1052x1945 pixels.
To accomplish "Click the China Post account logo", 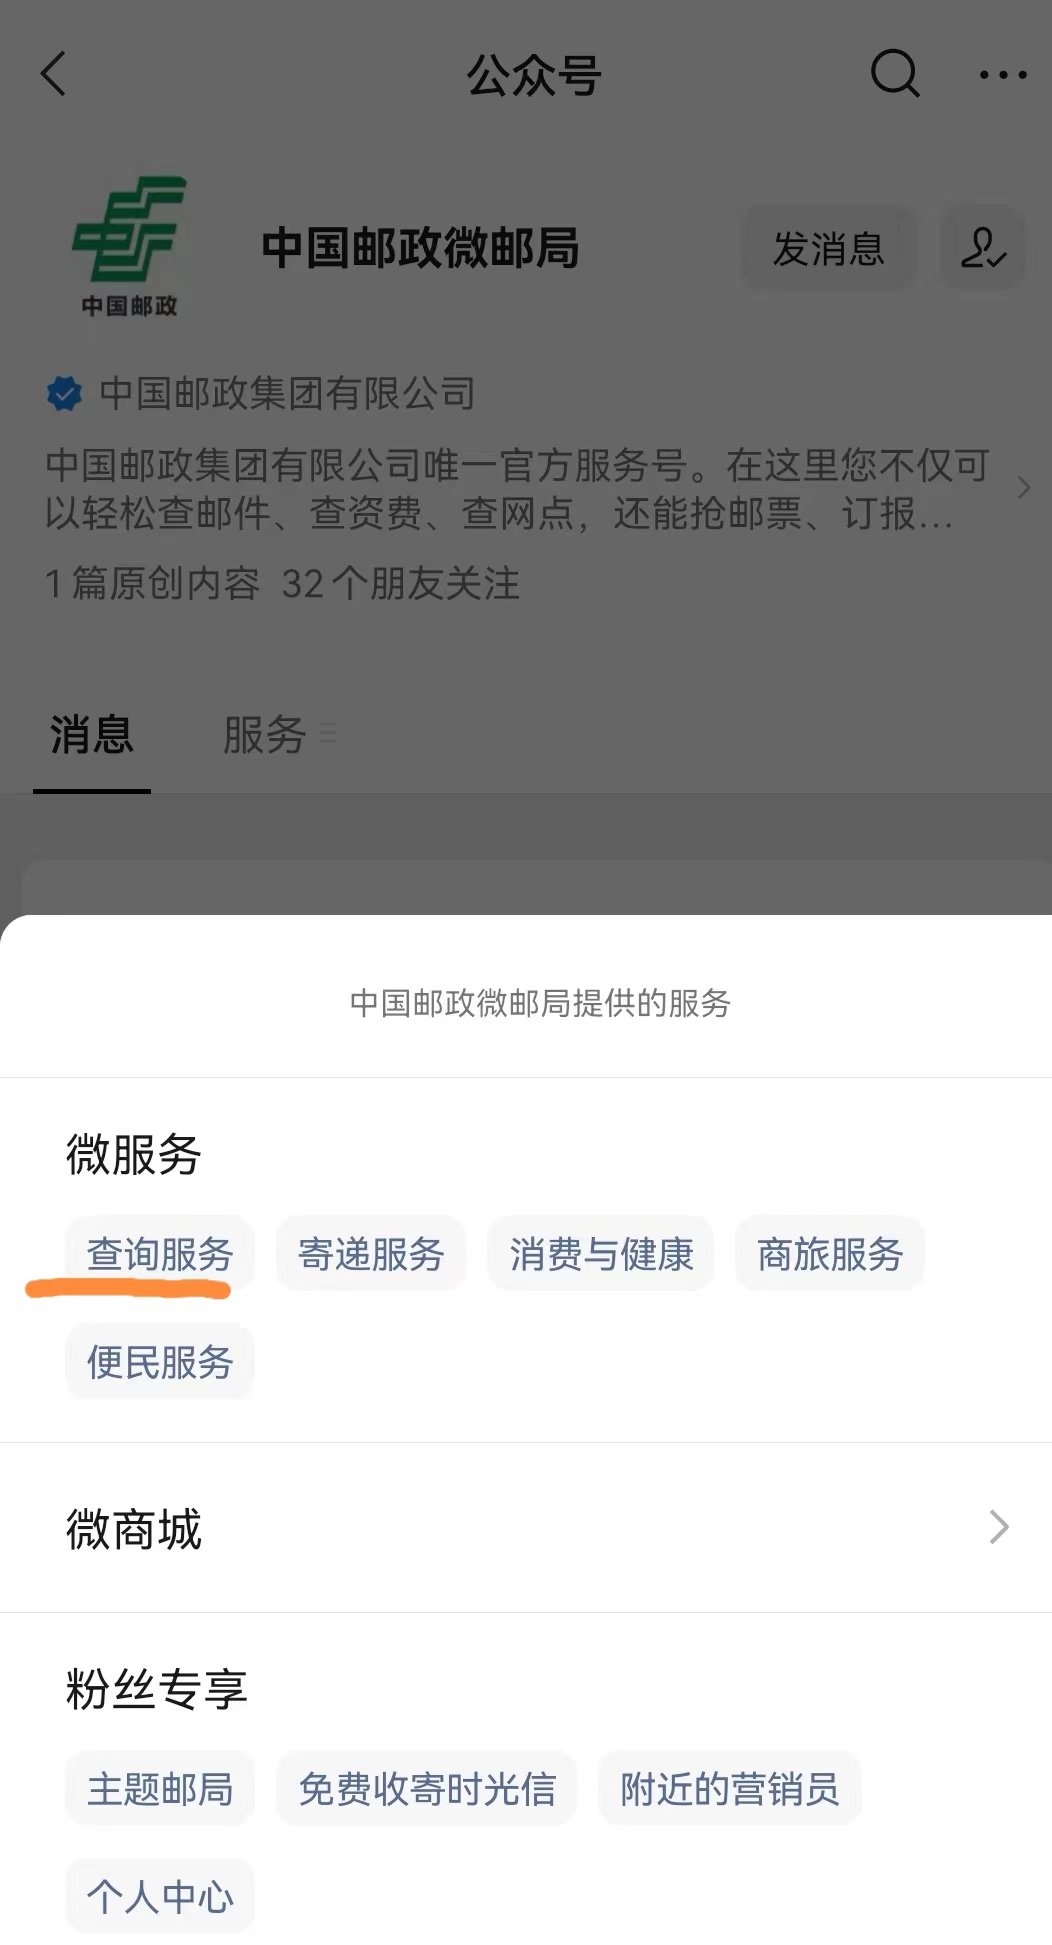I will click(126, 245).
